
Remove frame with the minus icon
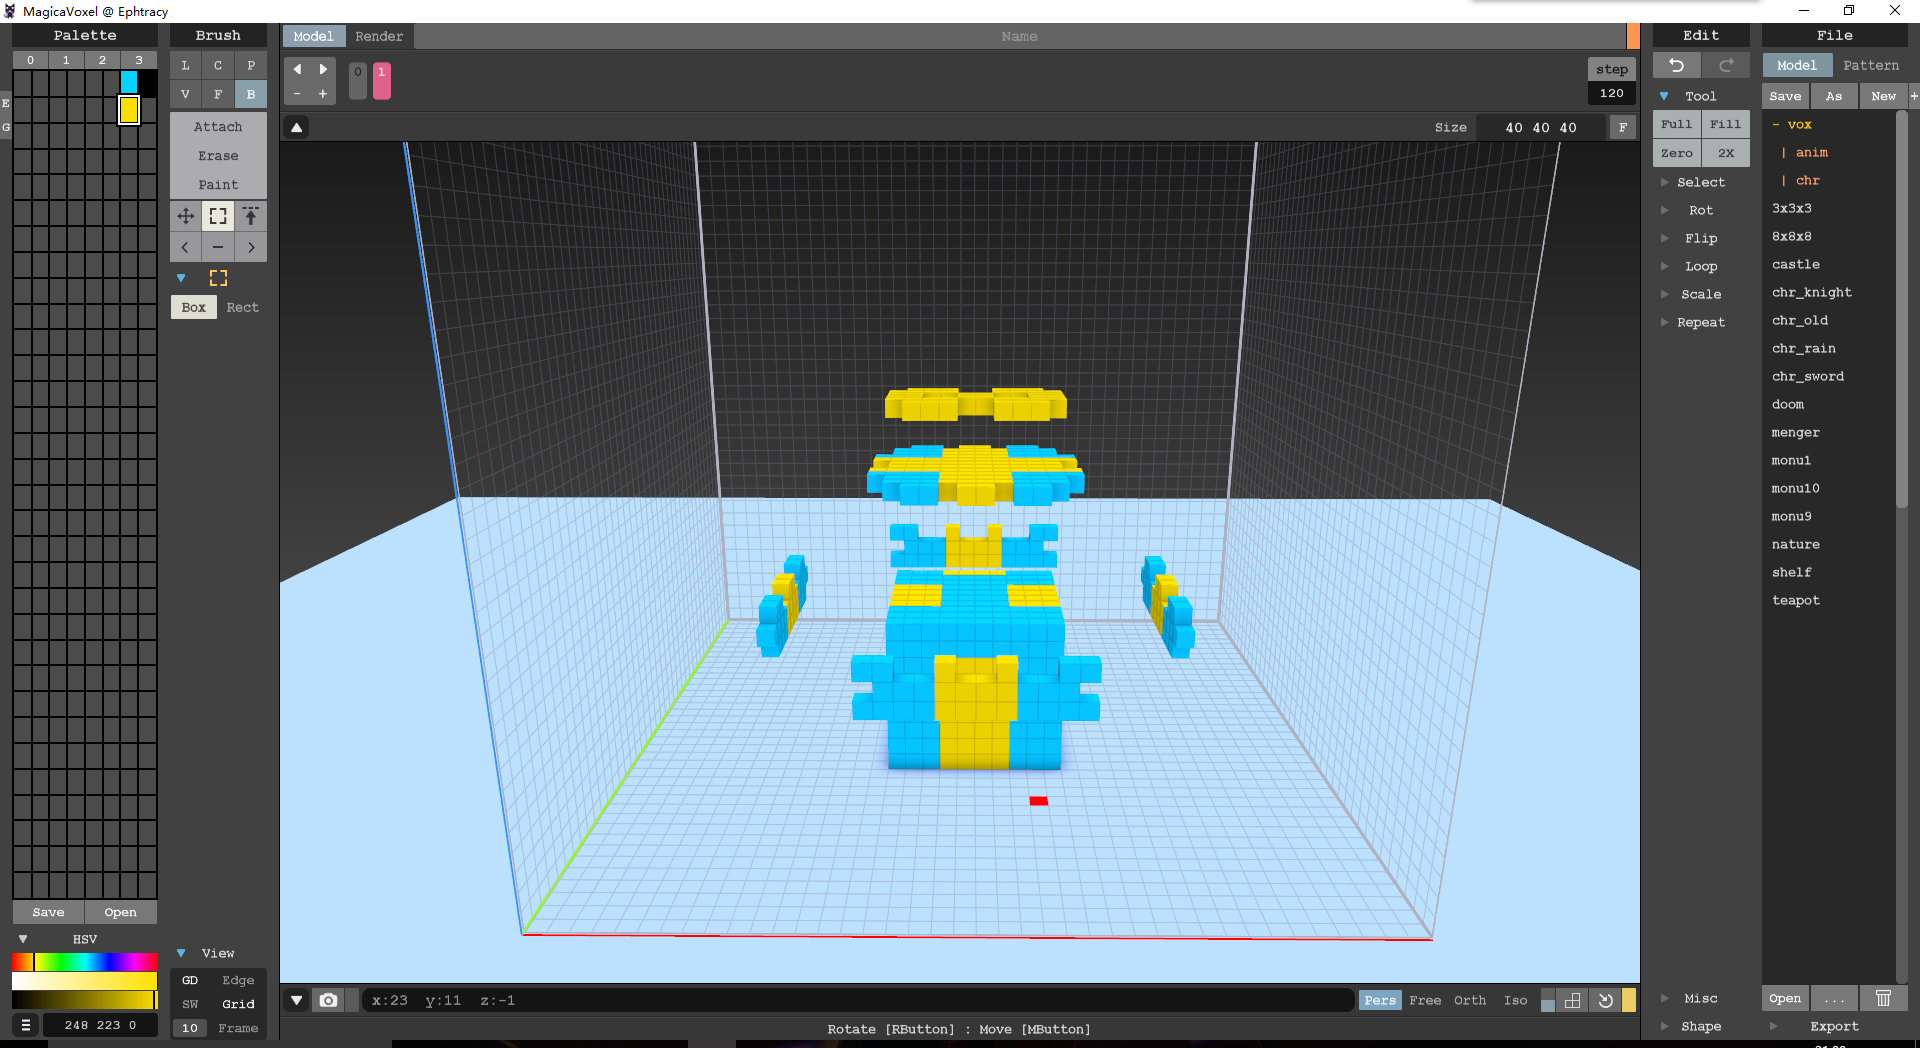[297, 94]
